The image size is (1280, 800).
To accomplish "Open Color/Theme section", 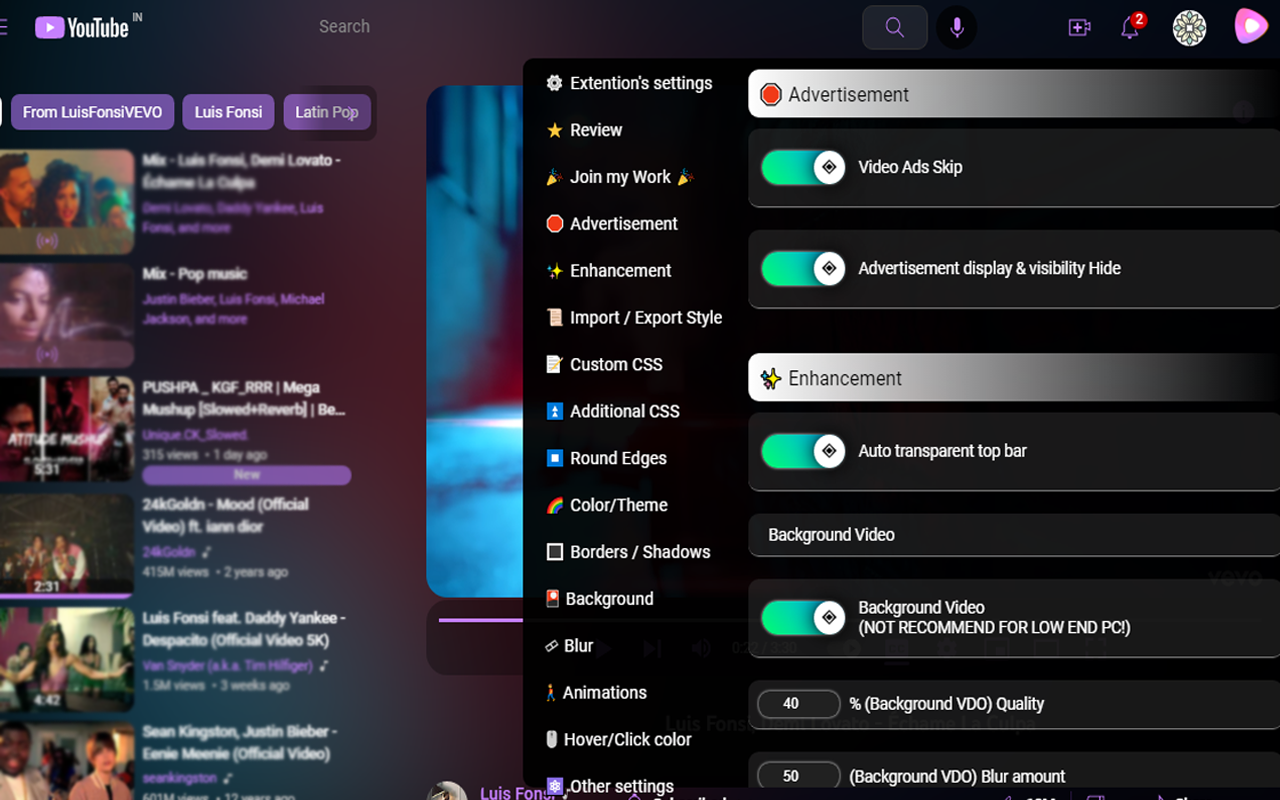I will pos(607,505).
